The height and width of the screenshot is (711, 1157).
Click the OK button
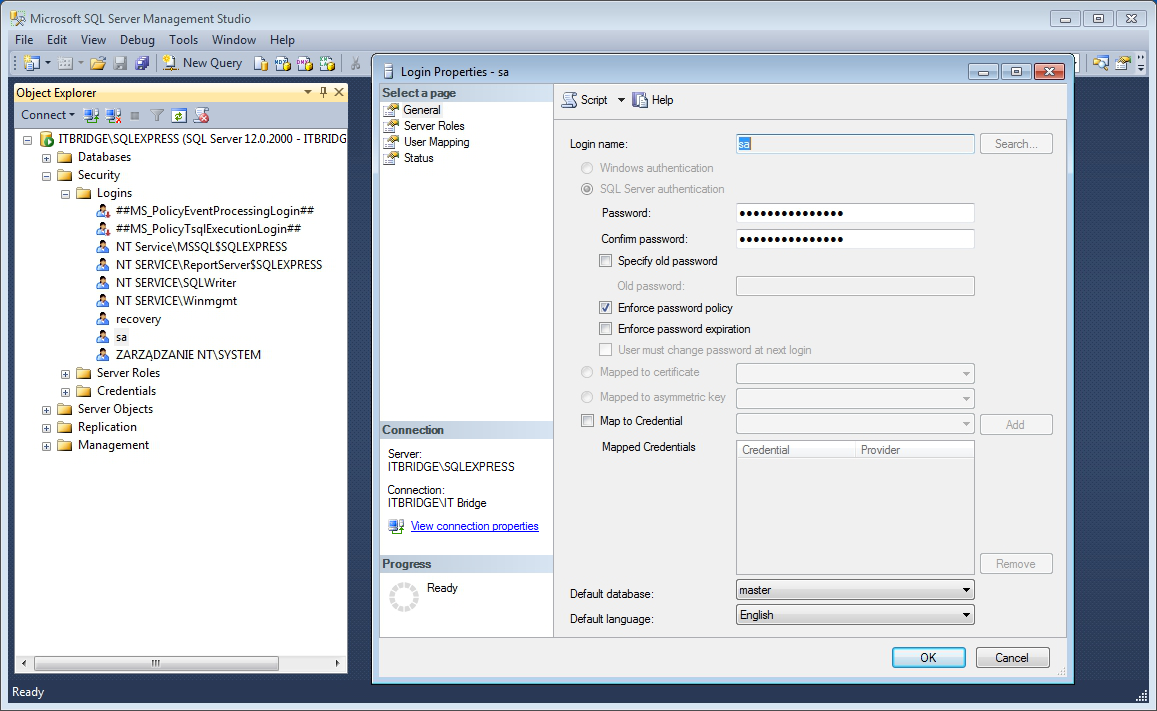coord(928,657)
